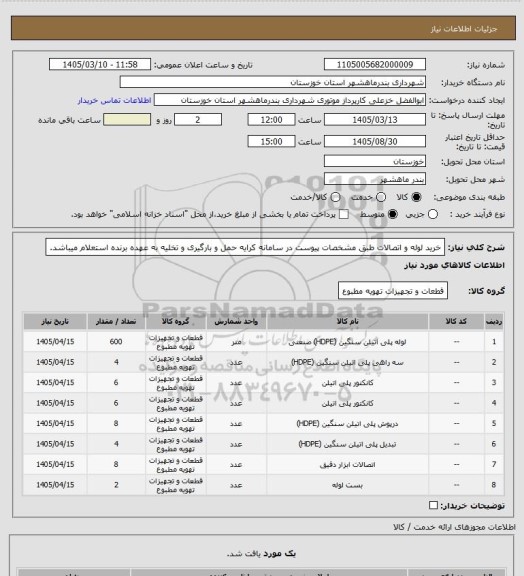Click the remaining days field showing 2
Screen dimensions: 524x576
198,120
